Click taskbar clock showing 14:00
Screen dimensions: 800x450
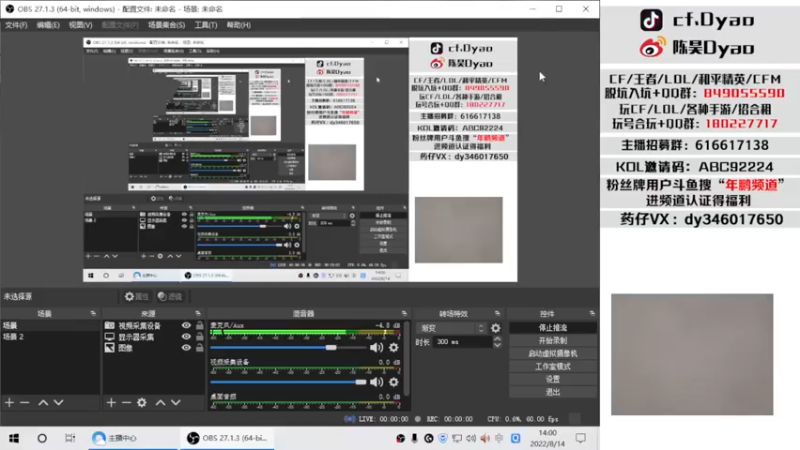[x=547, y=438]
